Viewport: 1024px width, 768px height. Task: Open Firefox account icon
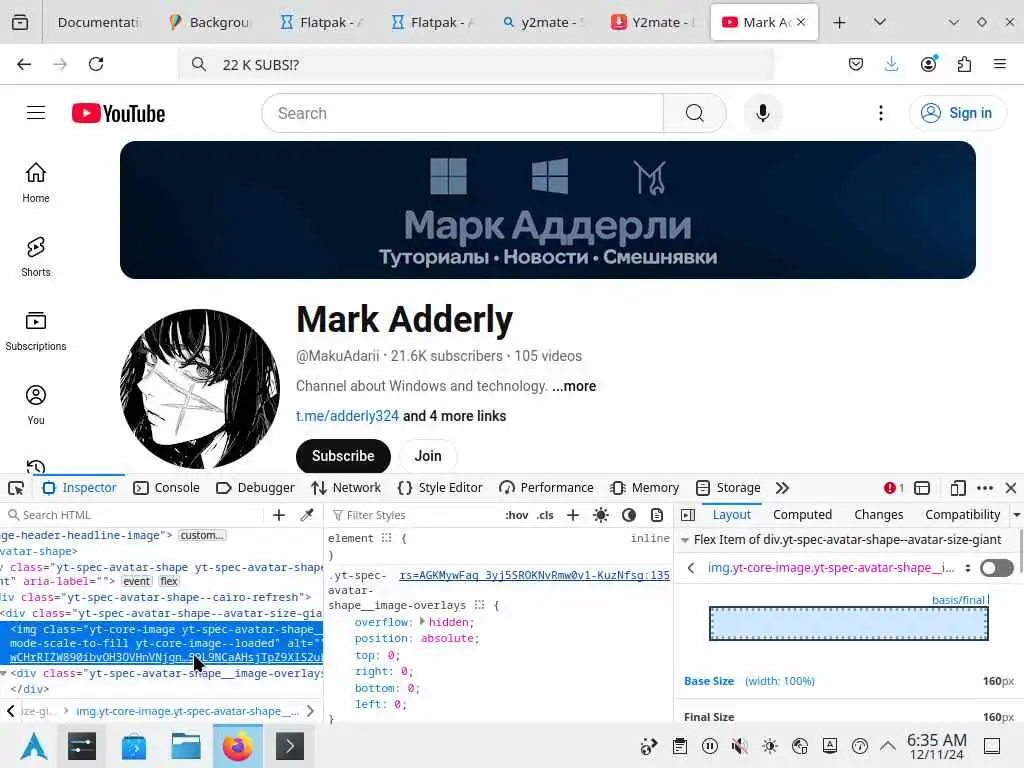point(928,64)
